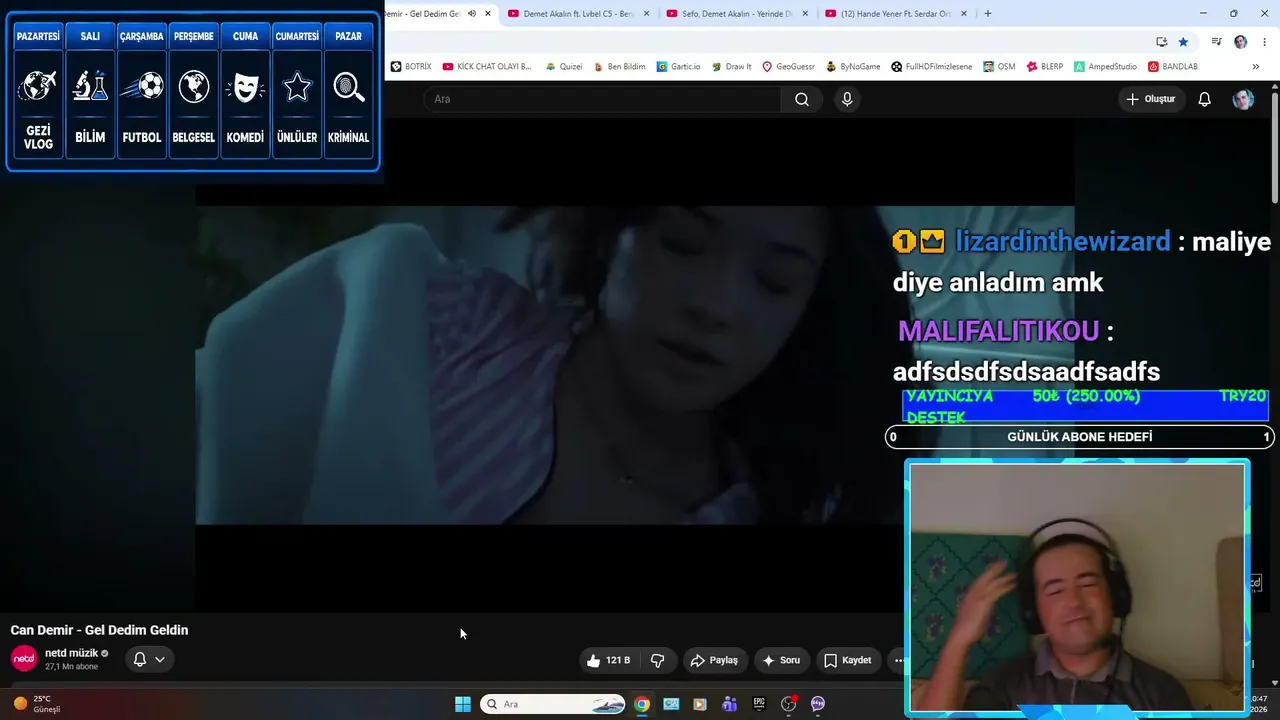
Task: Open the AmpedStudio bookmark
Action: [1105, 66]
